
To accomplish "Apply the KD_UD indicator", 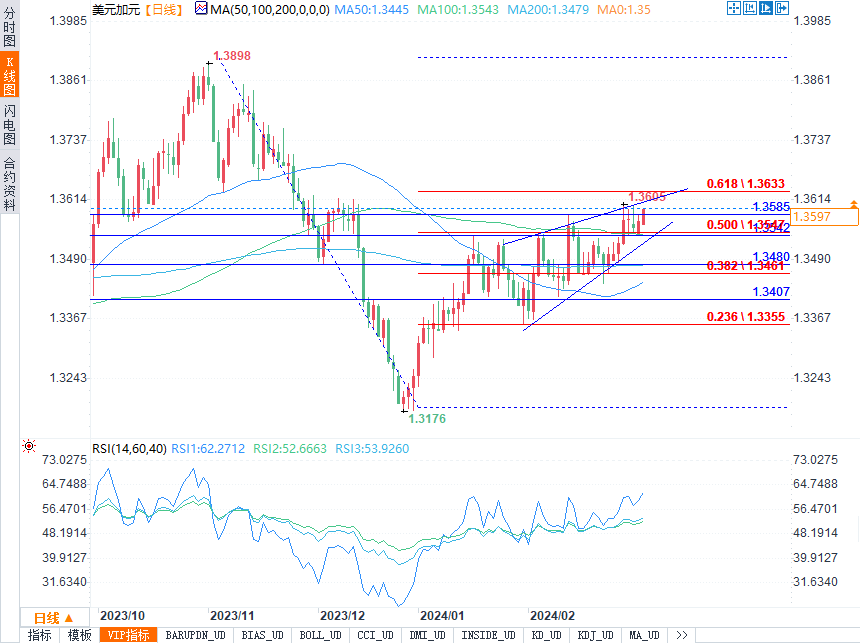I will (546, 635).
